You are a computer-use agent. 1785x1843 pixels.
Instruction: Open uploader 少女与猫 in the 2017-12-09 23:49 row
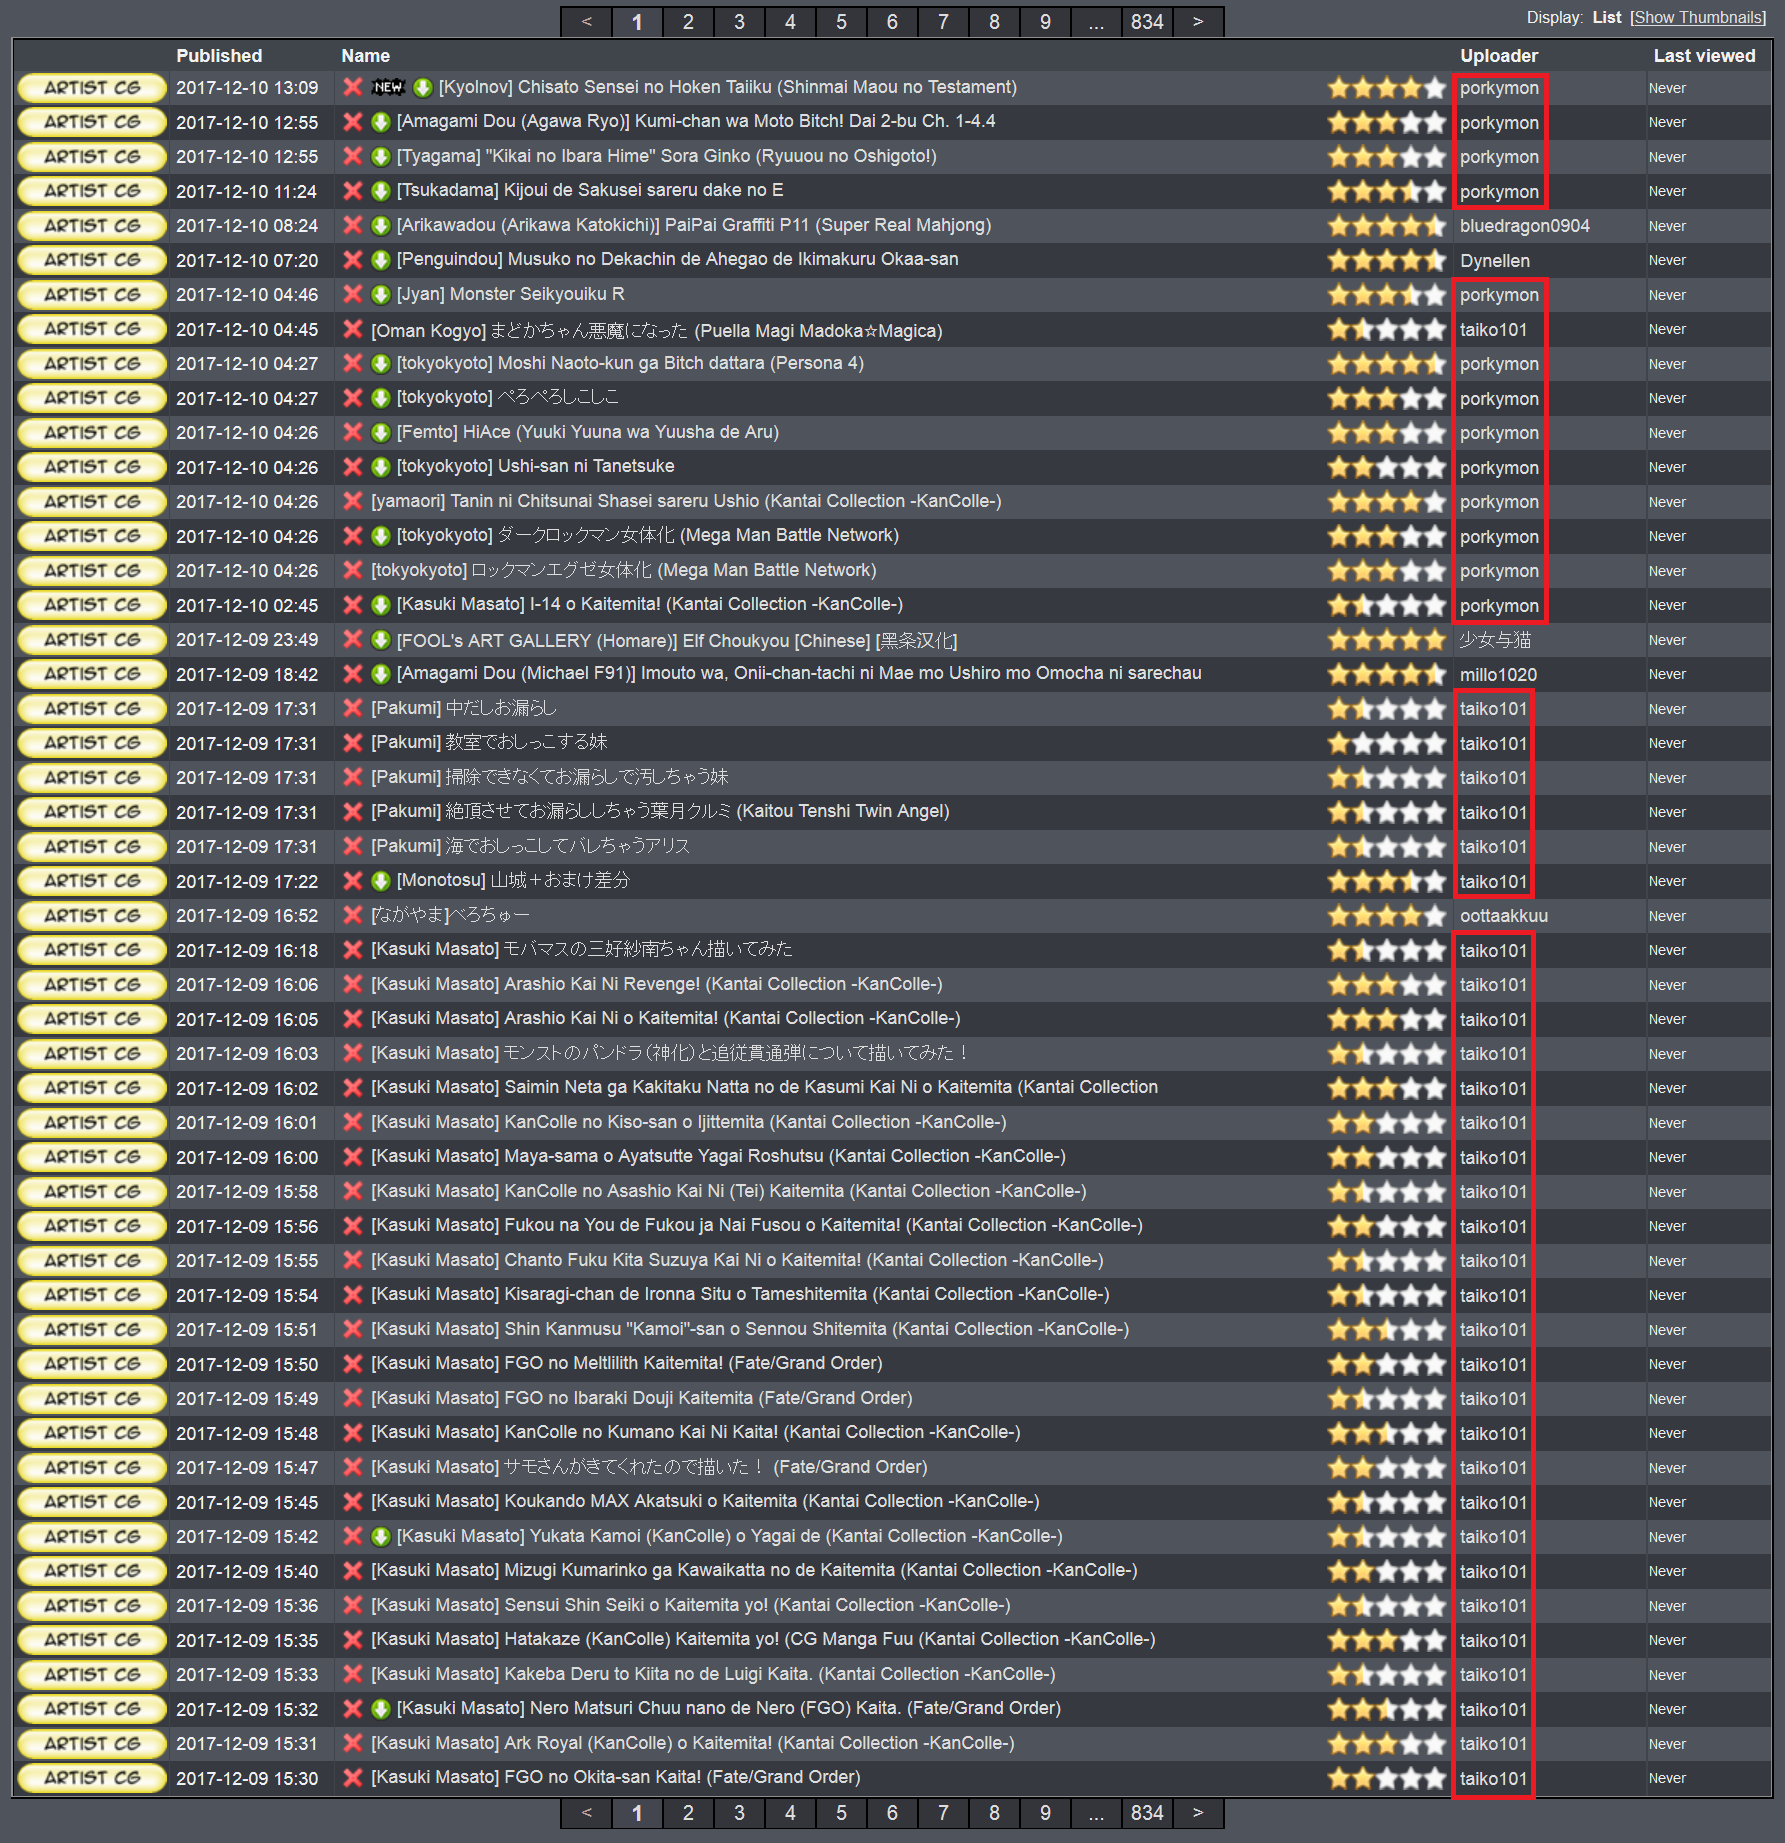1495,640
